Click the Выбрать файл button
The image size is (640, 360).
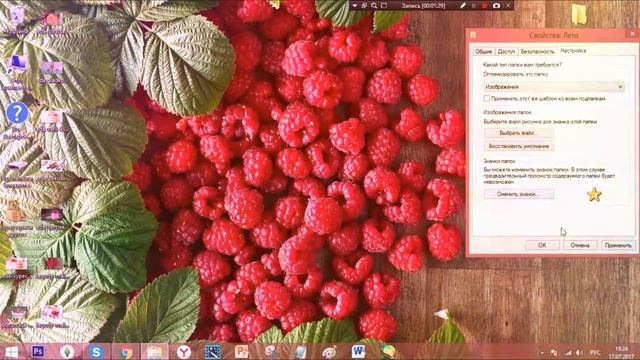point(519,133)
